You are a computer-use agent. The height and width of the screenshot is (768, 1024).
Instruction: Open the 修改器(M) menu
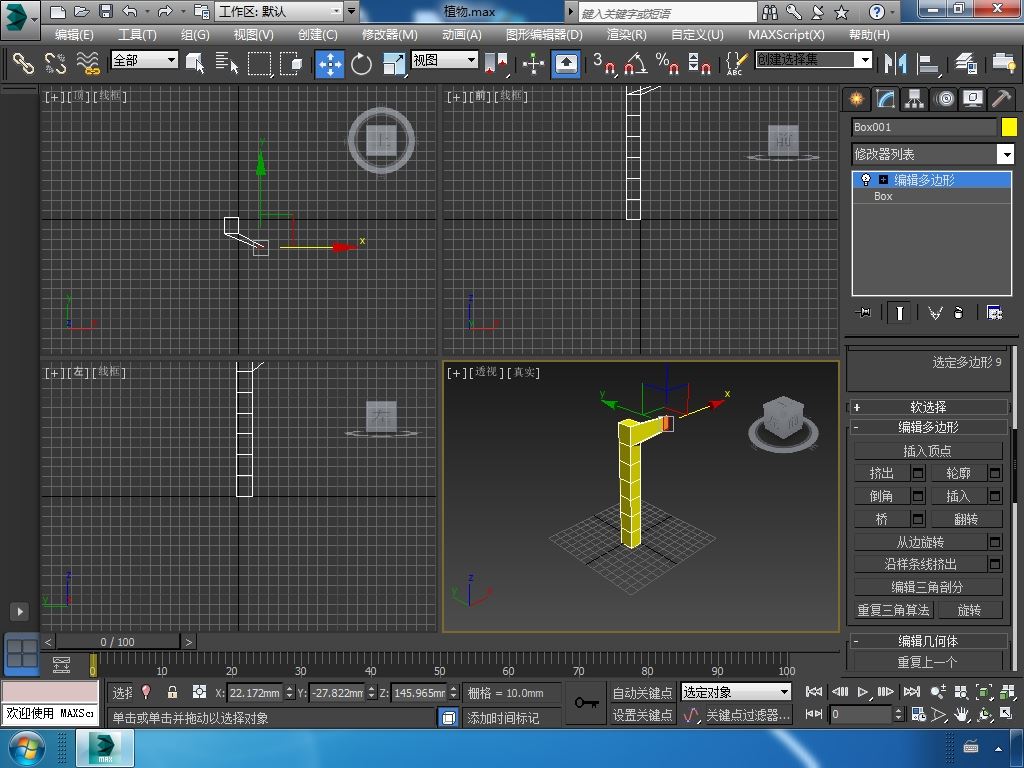[389, 34]
